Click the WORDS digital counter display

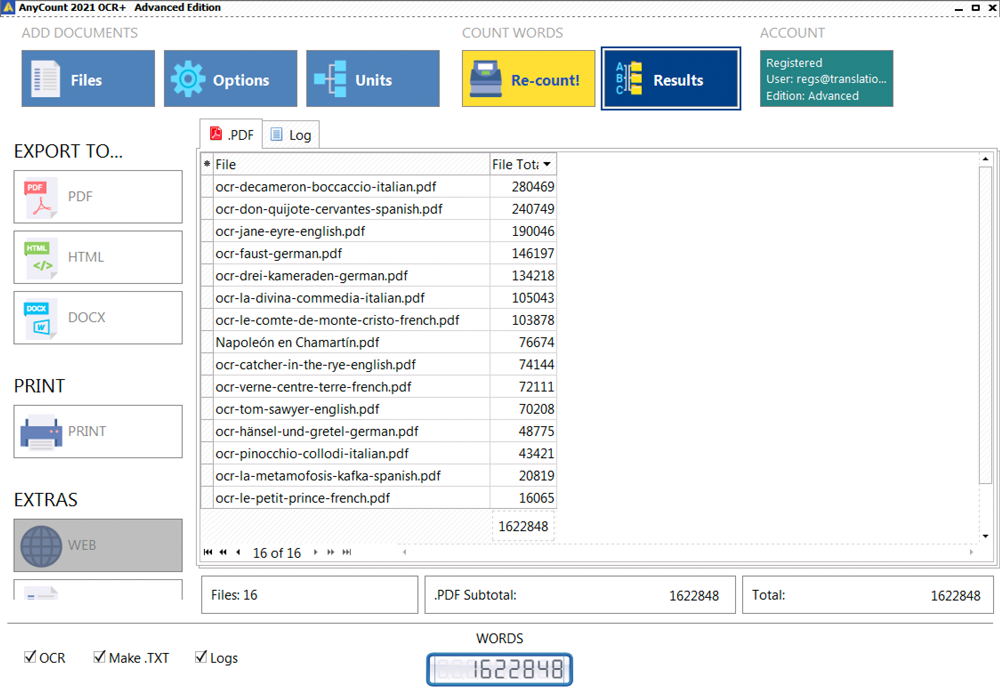click(499, 670)
